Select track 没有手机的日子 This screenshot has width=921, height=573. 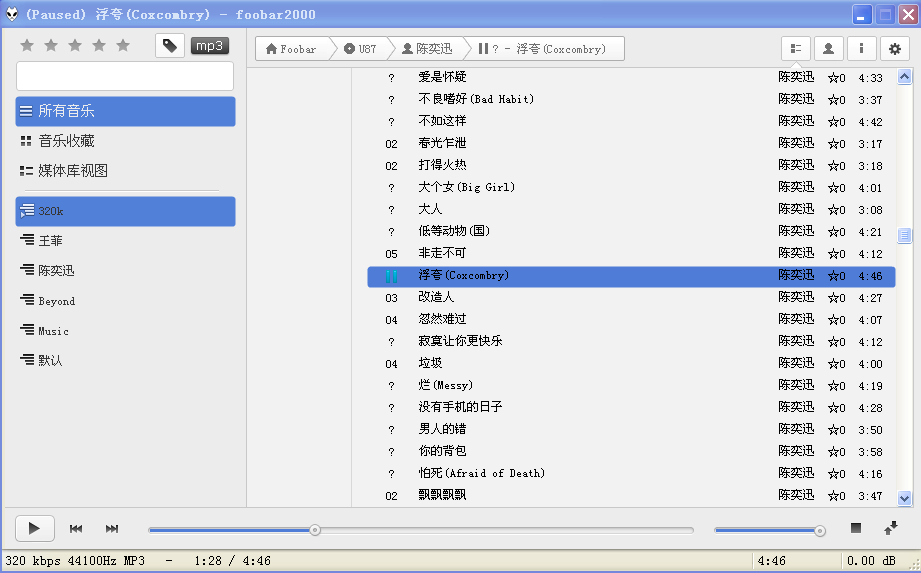(x=631, y=407)
